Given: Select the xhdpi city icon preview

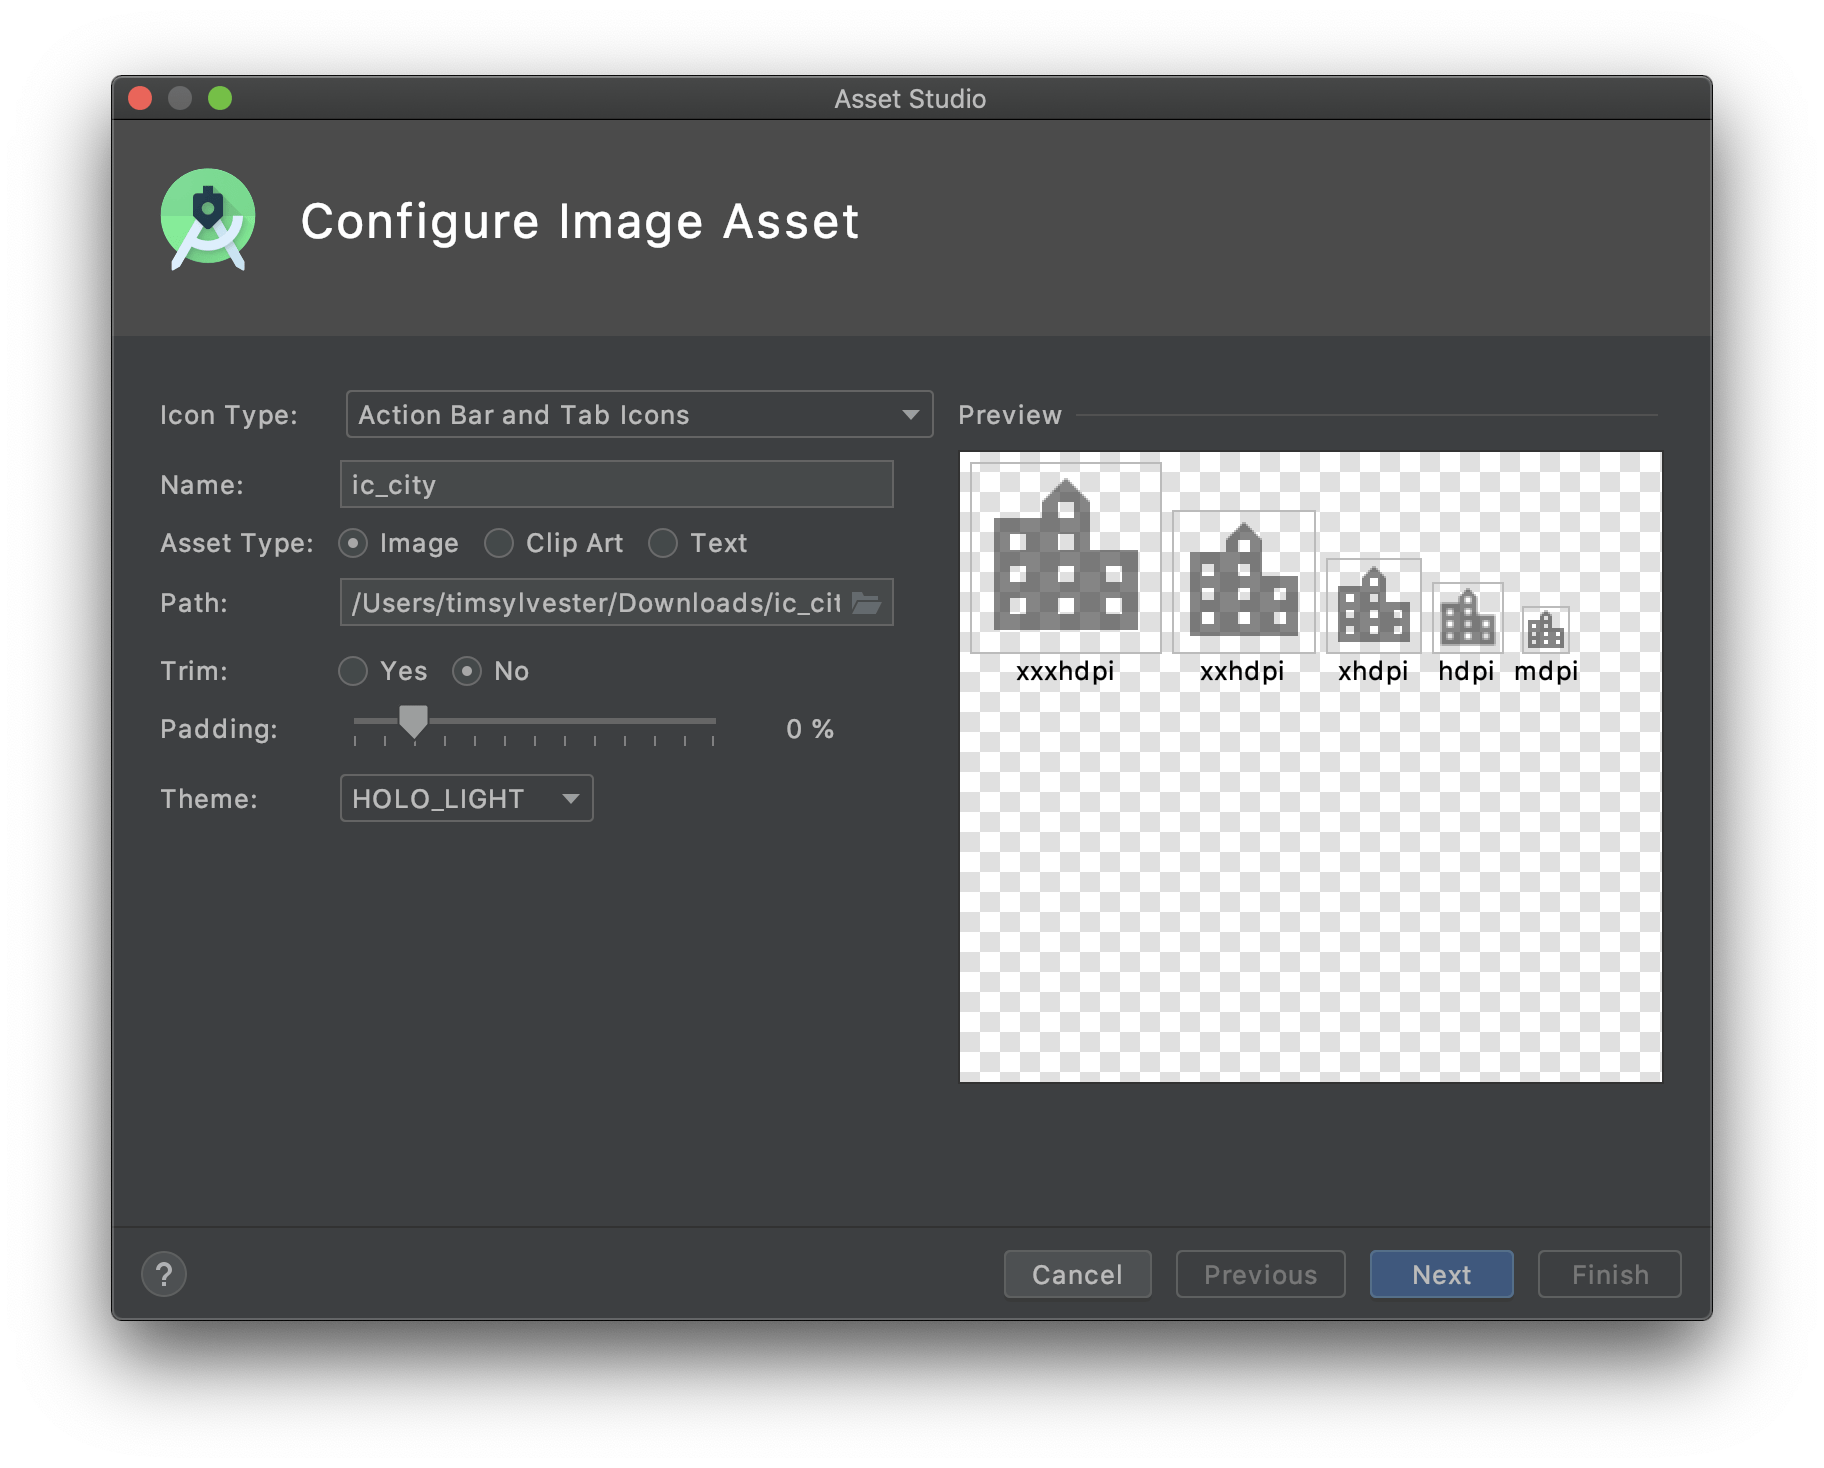Looking at the screenshot, I should [x=1374, y=606].
